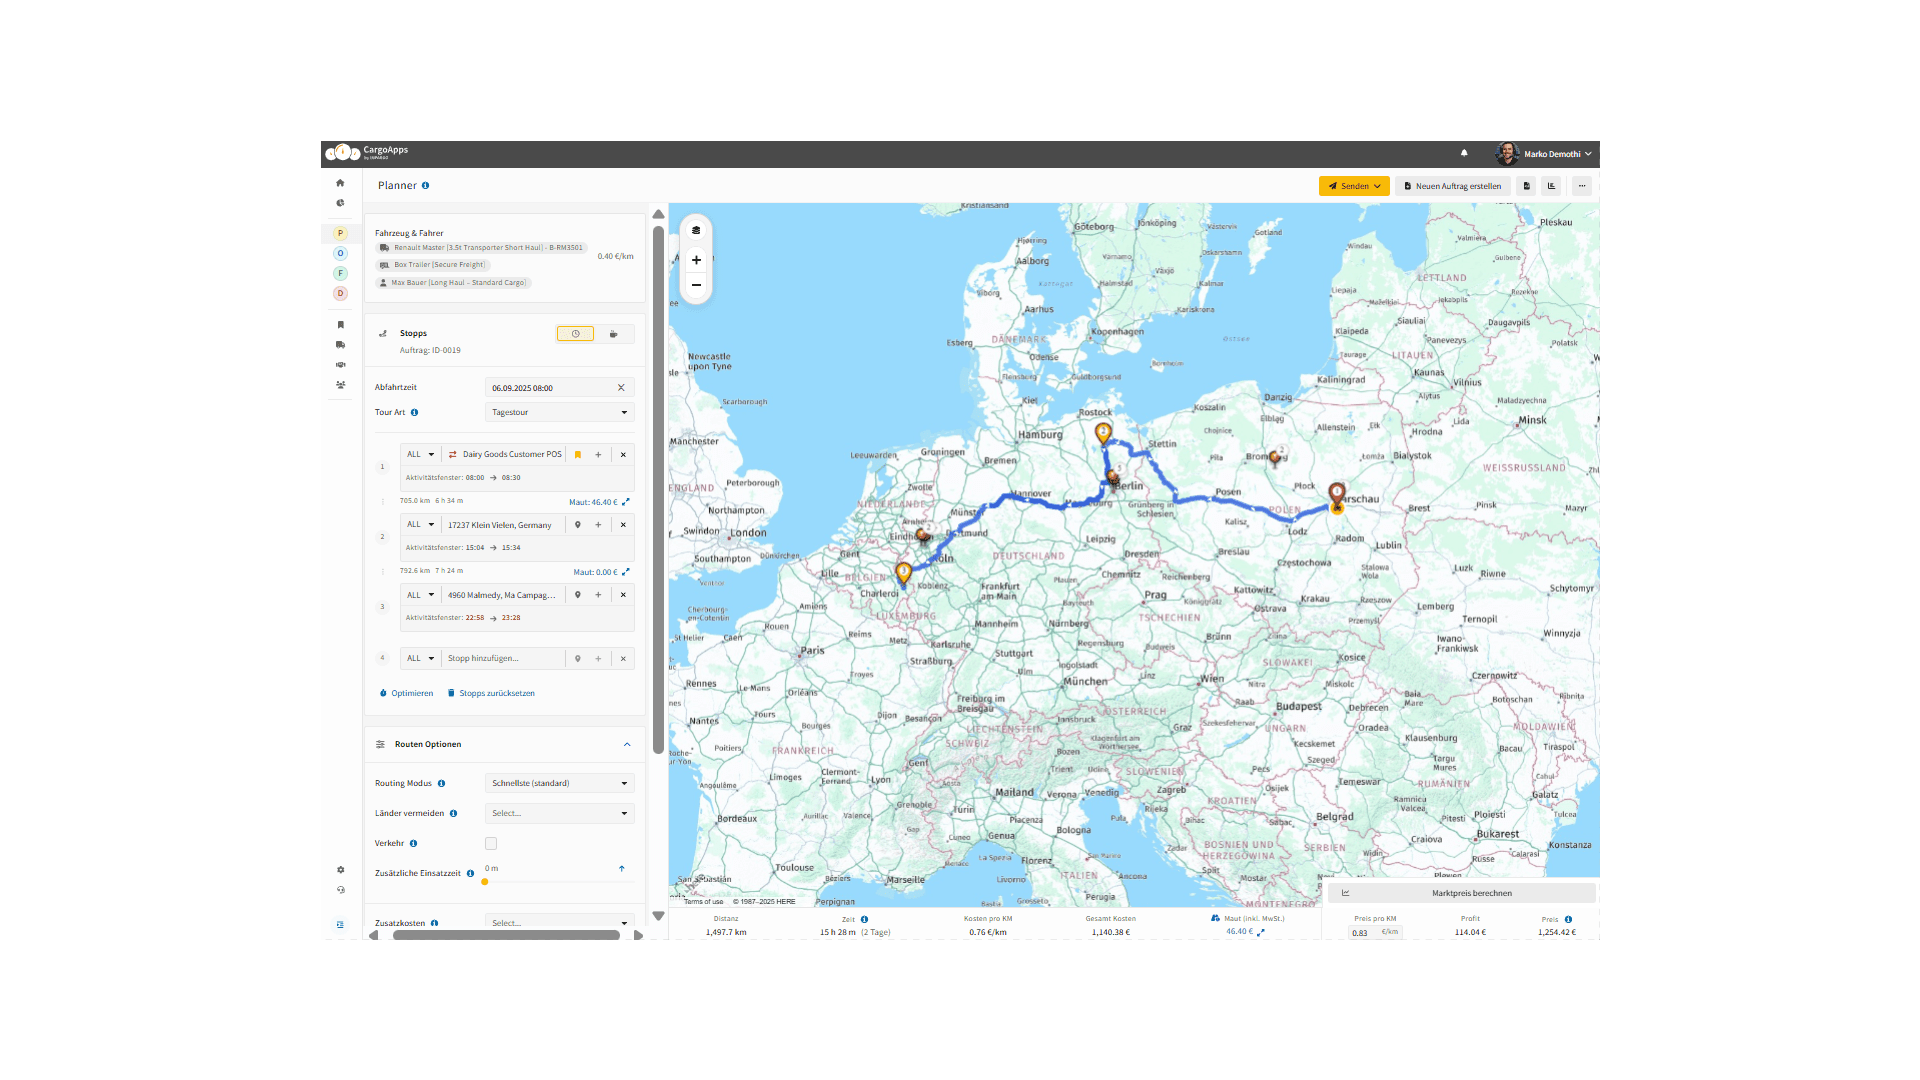
Task: Open the home icon in the sidebar
Action: tap(340, 183)
